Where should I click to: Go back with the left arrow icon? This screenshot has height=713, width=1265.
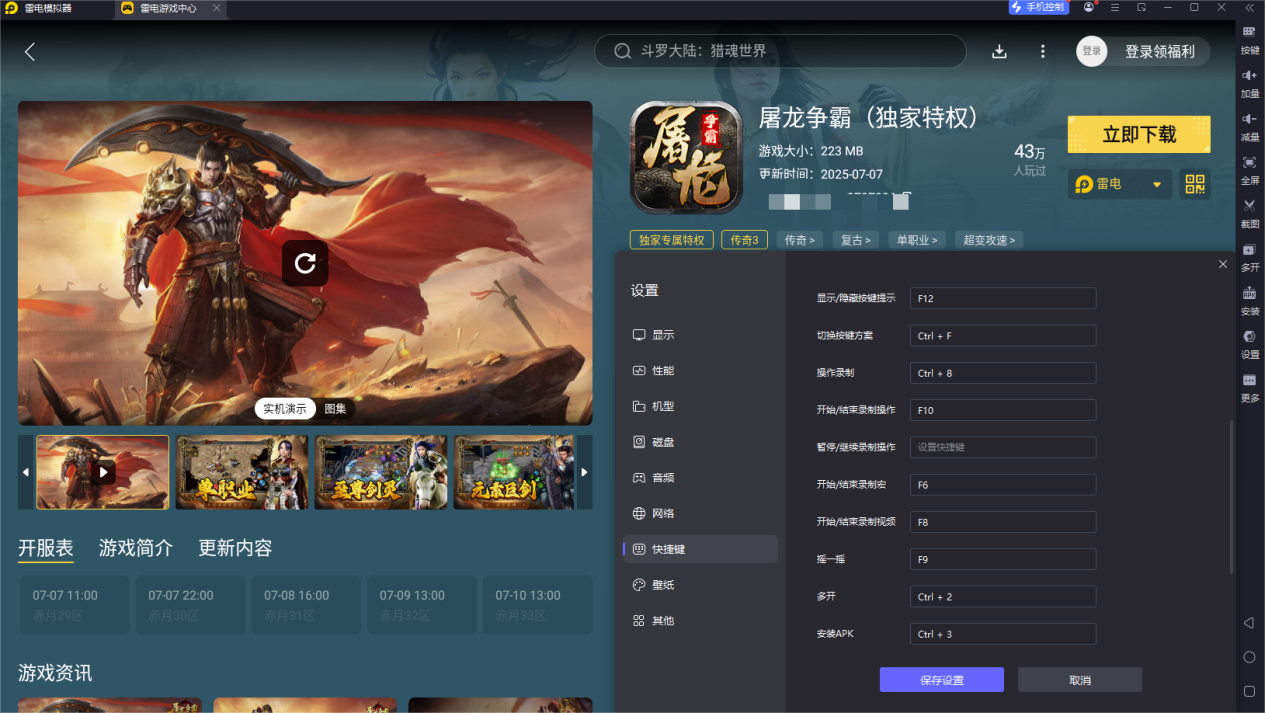(30, 52)
